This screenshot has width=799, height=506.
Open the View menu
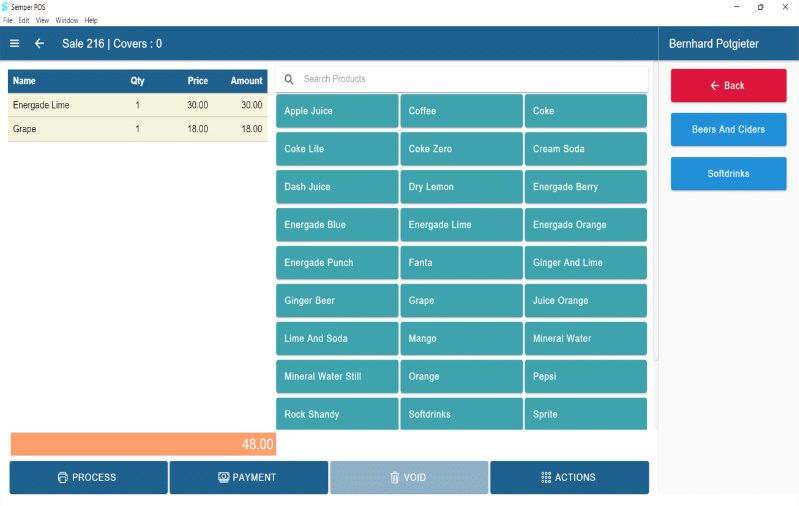coord(42,20)
